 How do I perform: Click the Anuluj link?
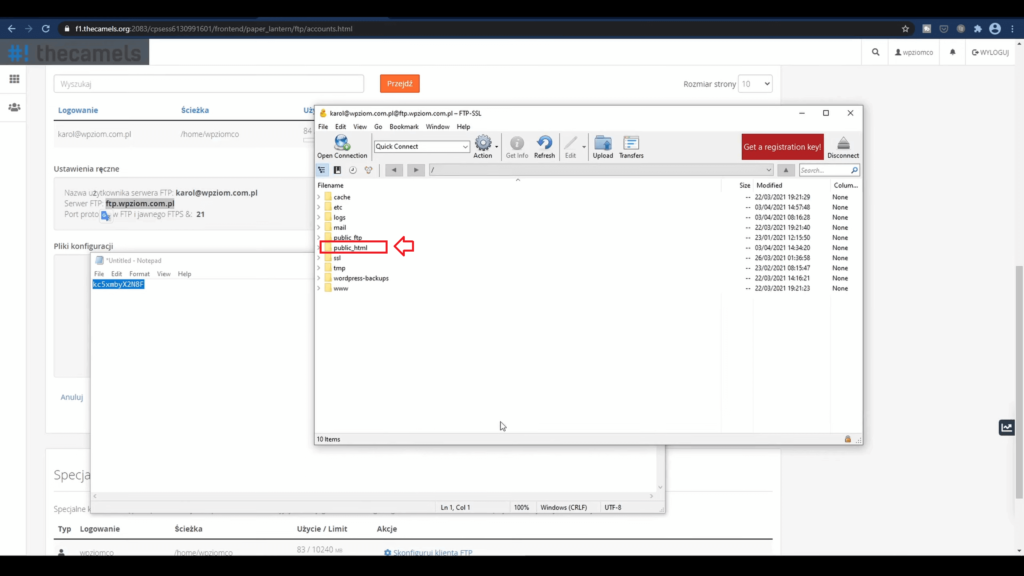pyautogui.click(x=71, y=397)
